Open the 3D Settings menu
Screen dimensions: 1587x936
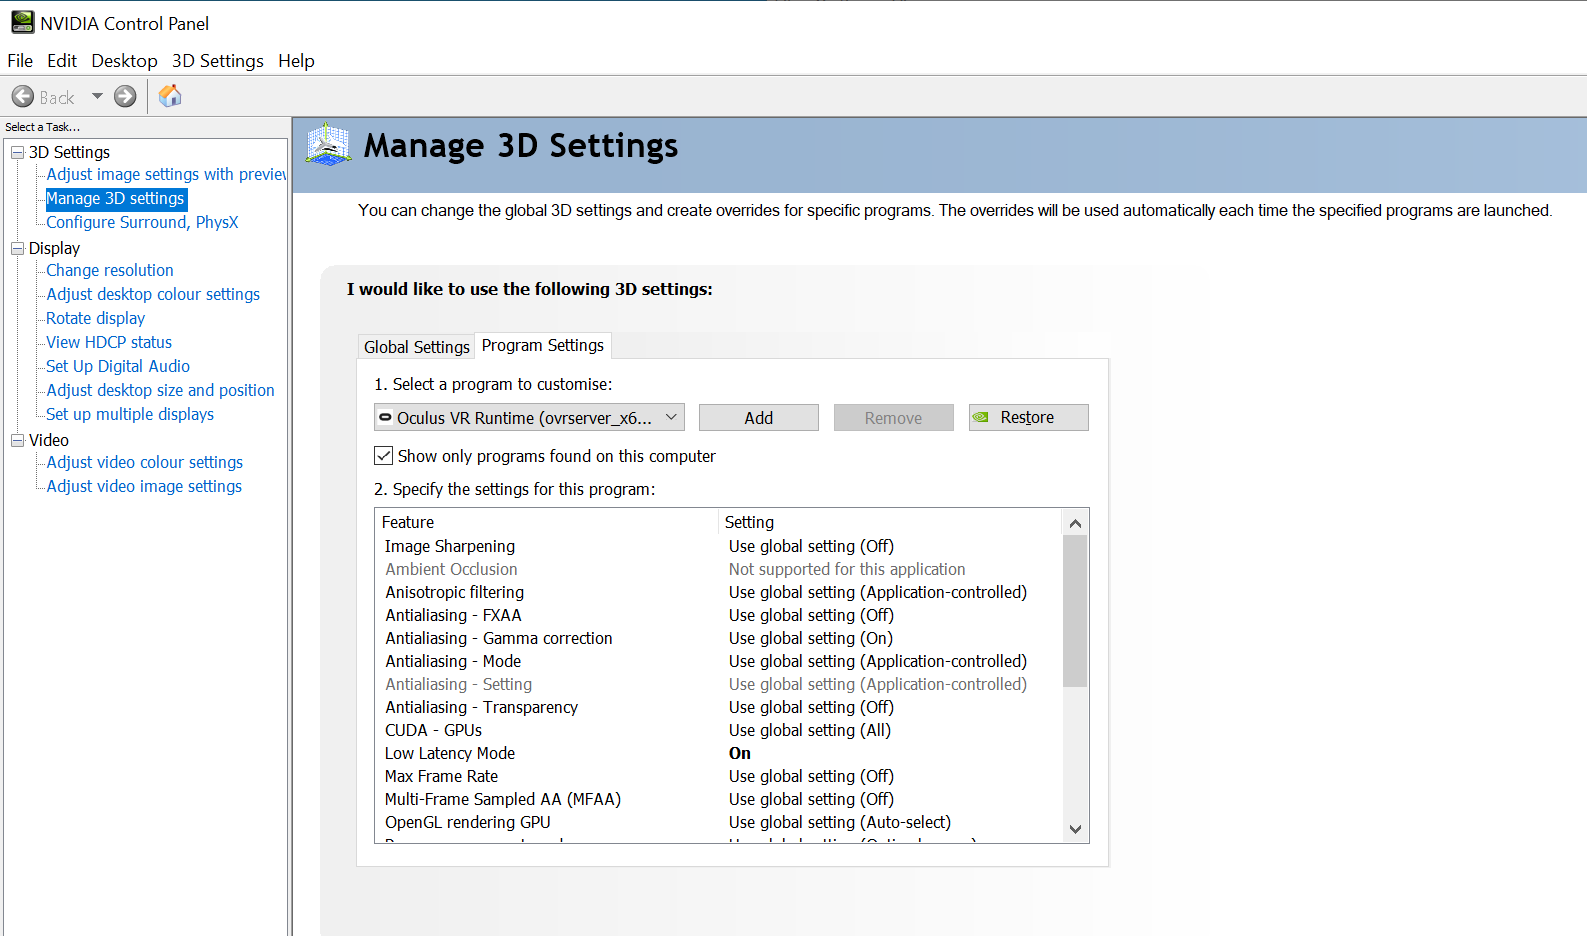pos(217,61)
